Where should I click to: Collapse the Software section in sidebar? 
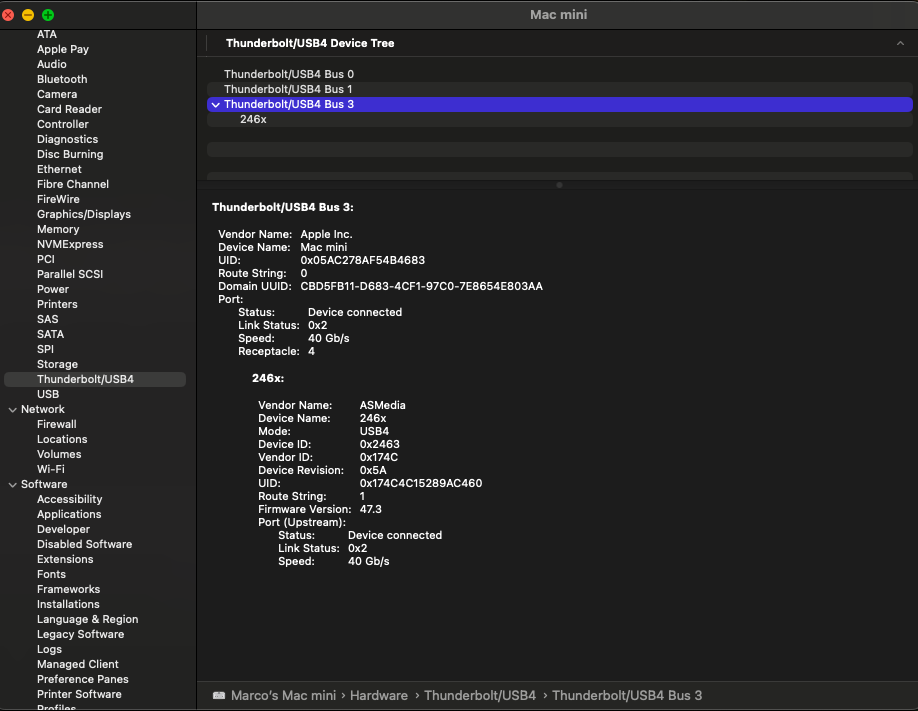coord(12,484)
